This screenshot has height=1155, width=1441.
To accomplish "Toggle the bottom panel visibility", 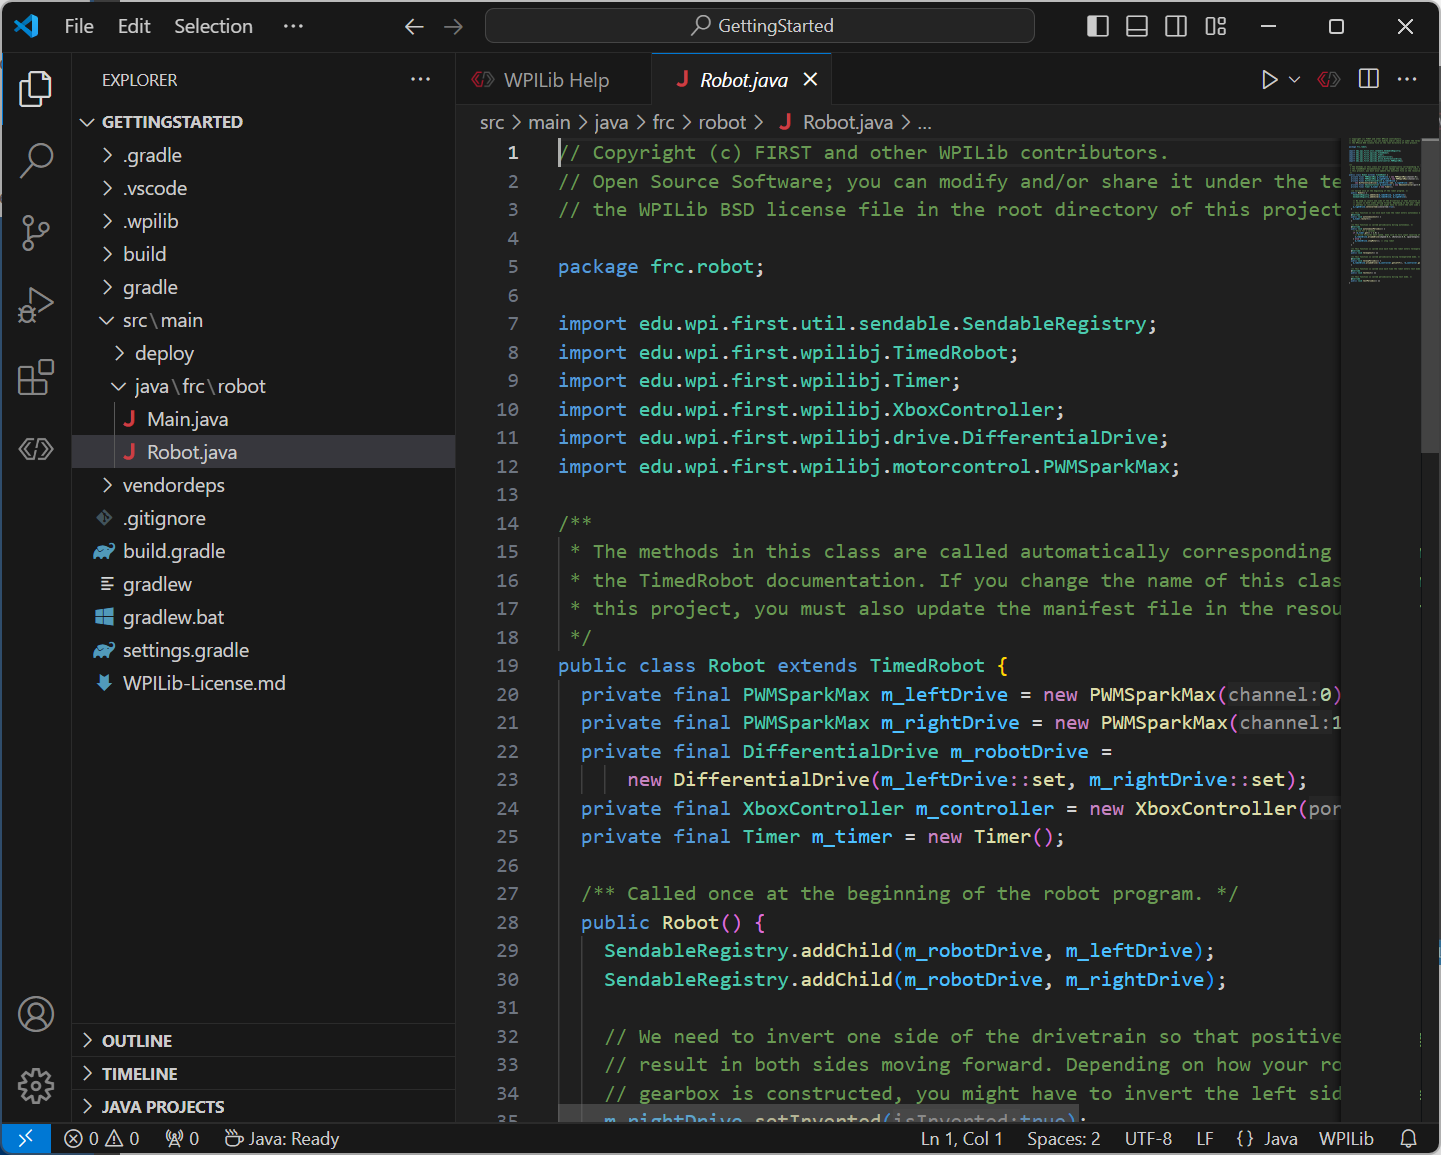I will click(x=1136, y=26).
